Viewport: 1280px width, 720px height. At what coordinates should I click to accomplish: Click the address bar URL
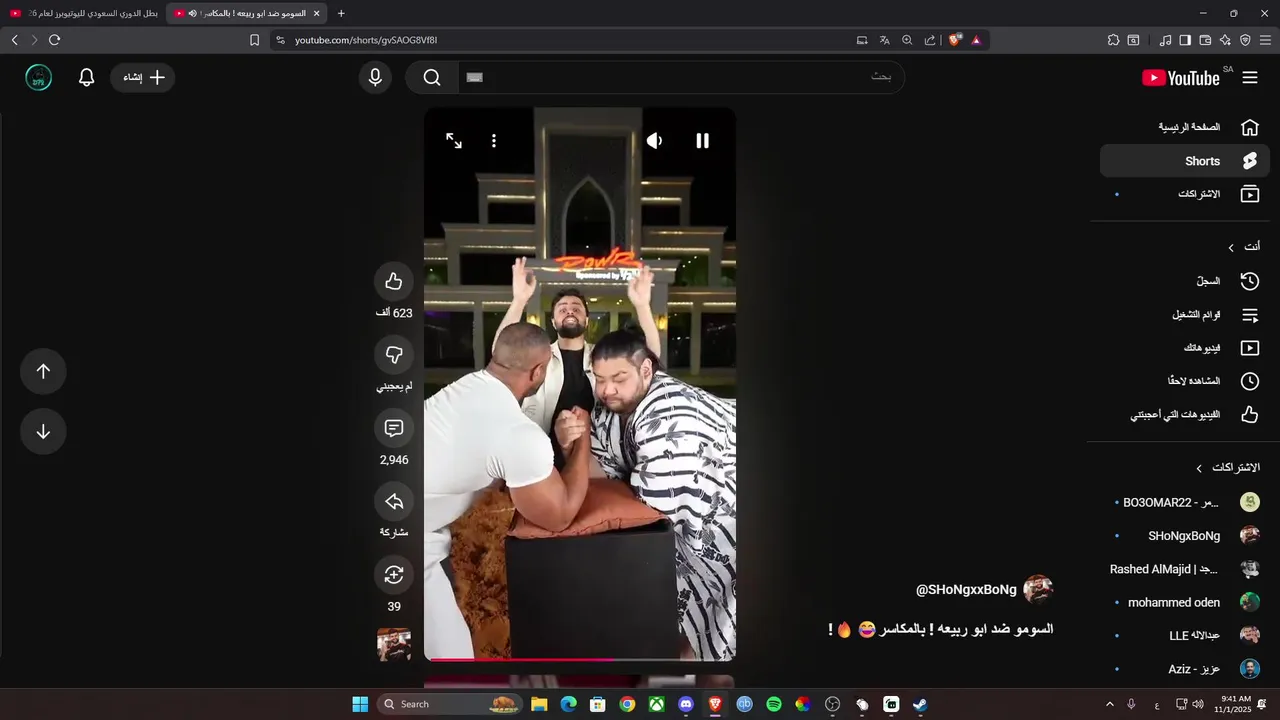tap(366, 40)
